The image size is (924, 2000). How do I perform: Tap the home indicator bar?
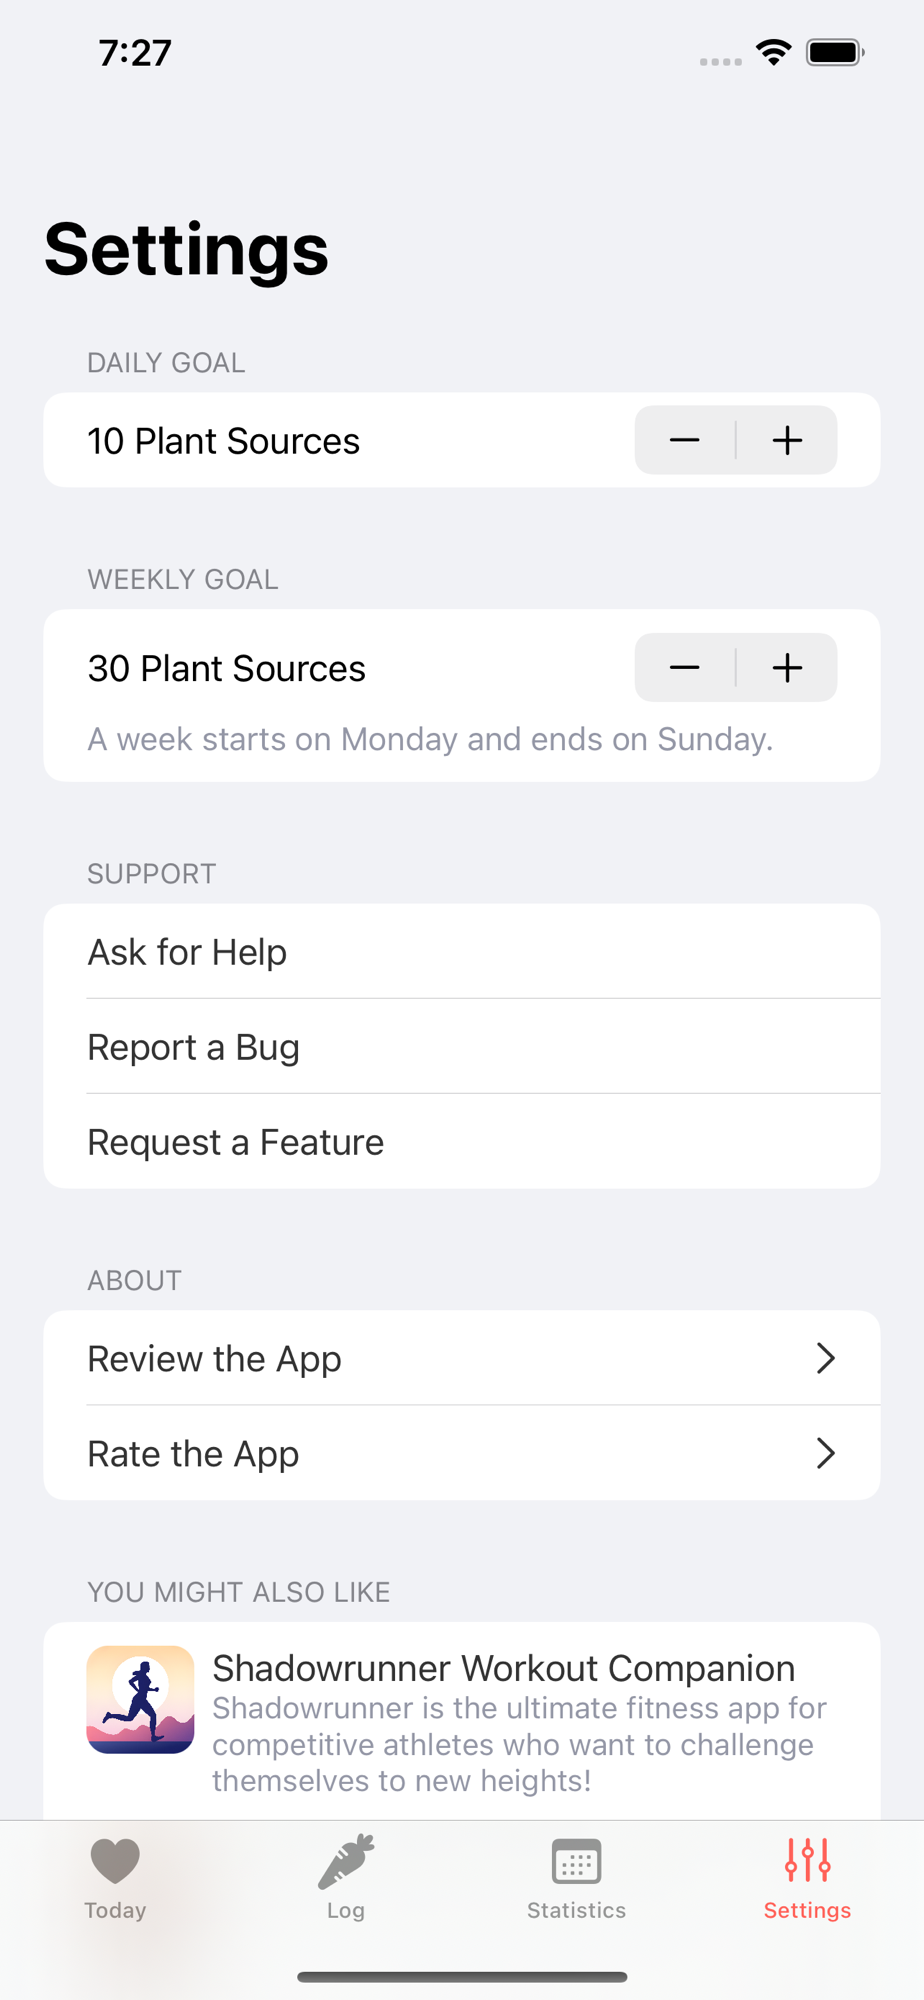coord(462,1976)
